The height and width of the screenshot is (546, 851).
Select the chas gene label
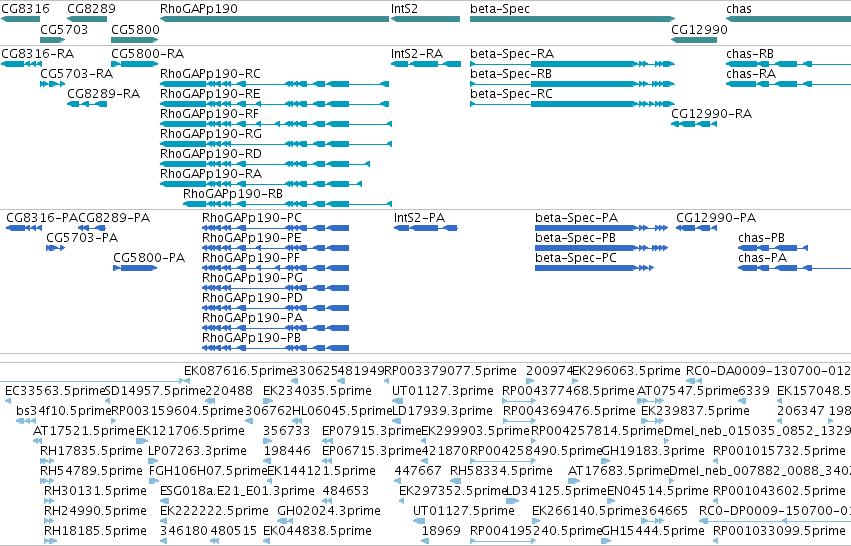coord(739,9)
